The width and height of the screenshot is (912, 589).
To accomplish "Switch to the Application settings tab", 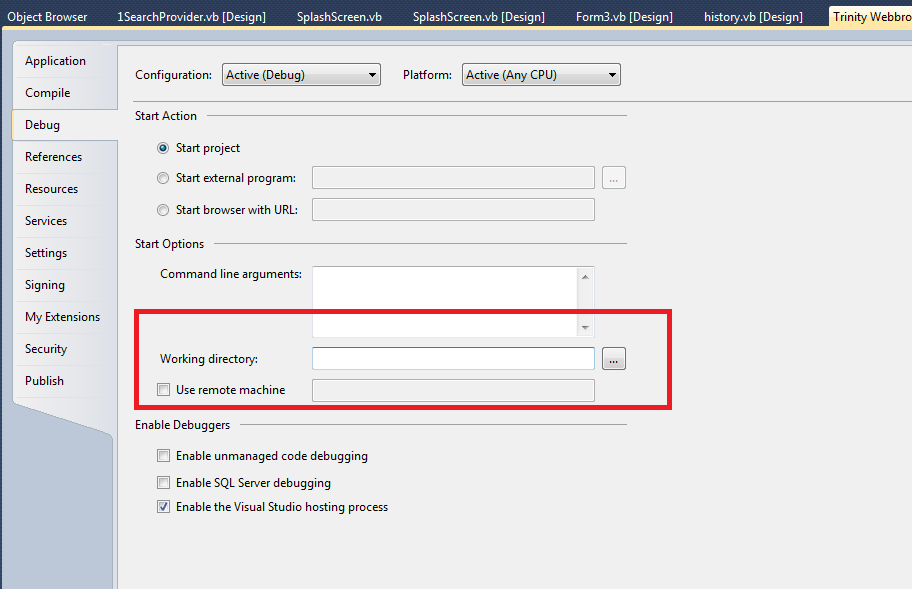I will [x=56, y=61].
